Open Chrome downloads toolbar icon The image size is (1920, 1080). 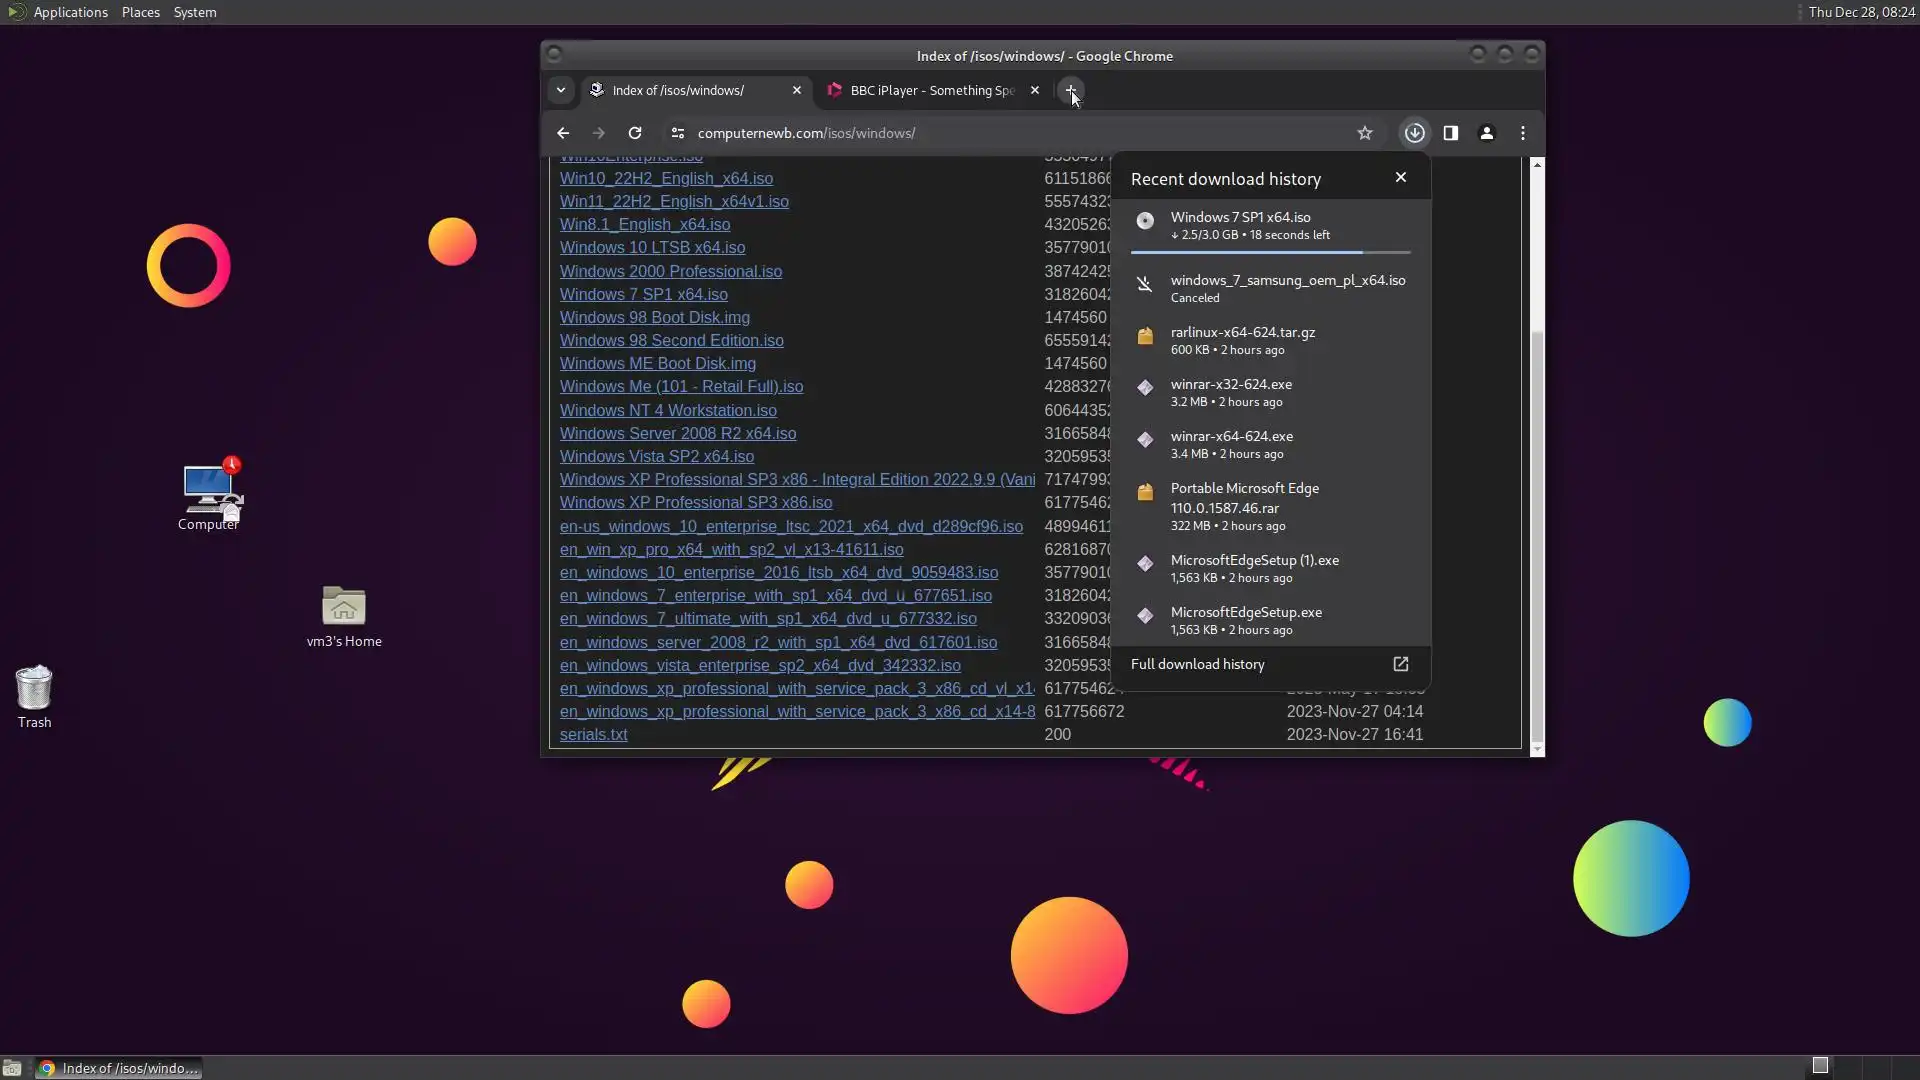(x=1414, y=133)
